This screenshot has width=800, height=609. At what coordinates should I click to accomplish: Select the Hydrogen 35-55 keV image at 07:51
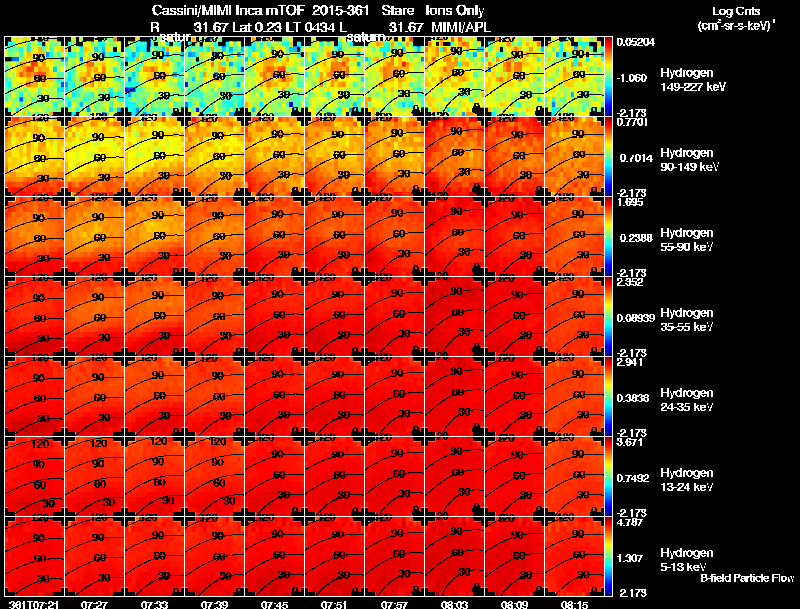(335, 316)
